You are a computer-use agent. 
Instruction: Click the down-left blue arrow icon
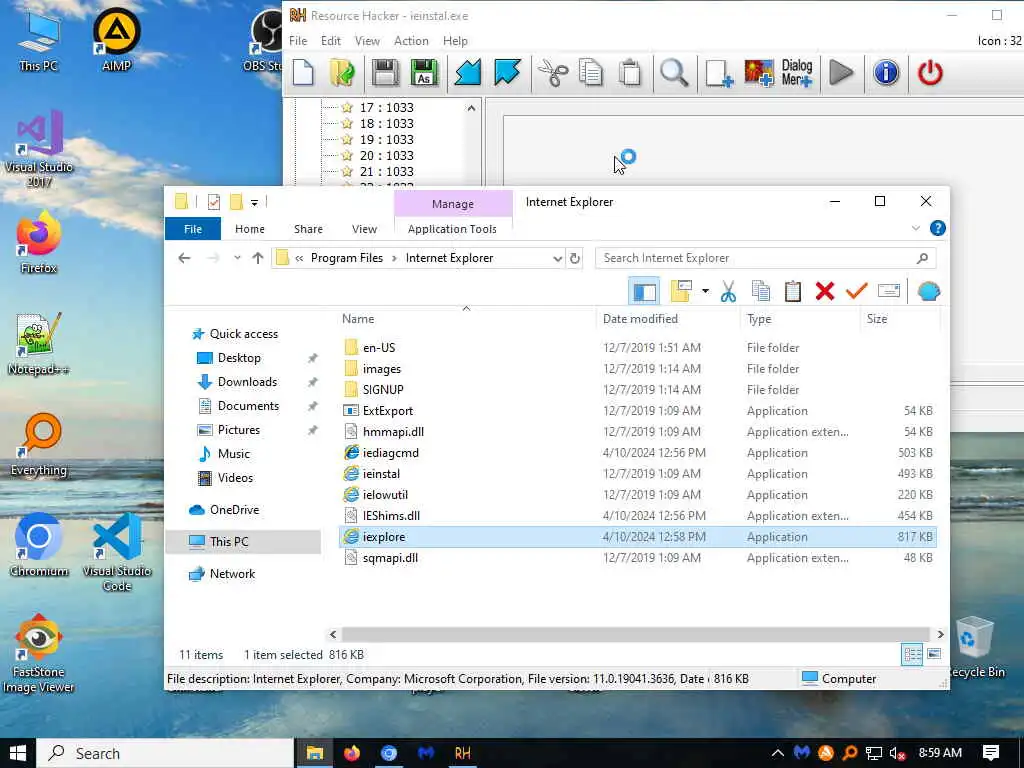coord(468,72)
